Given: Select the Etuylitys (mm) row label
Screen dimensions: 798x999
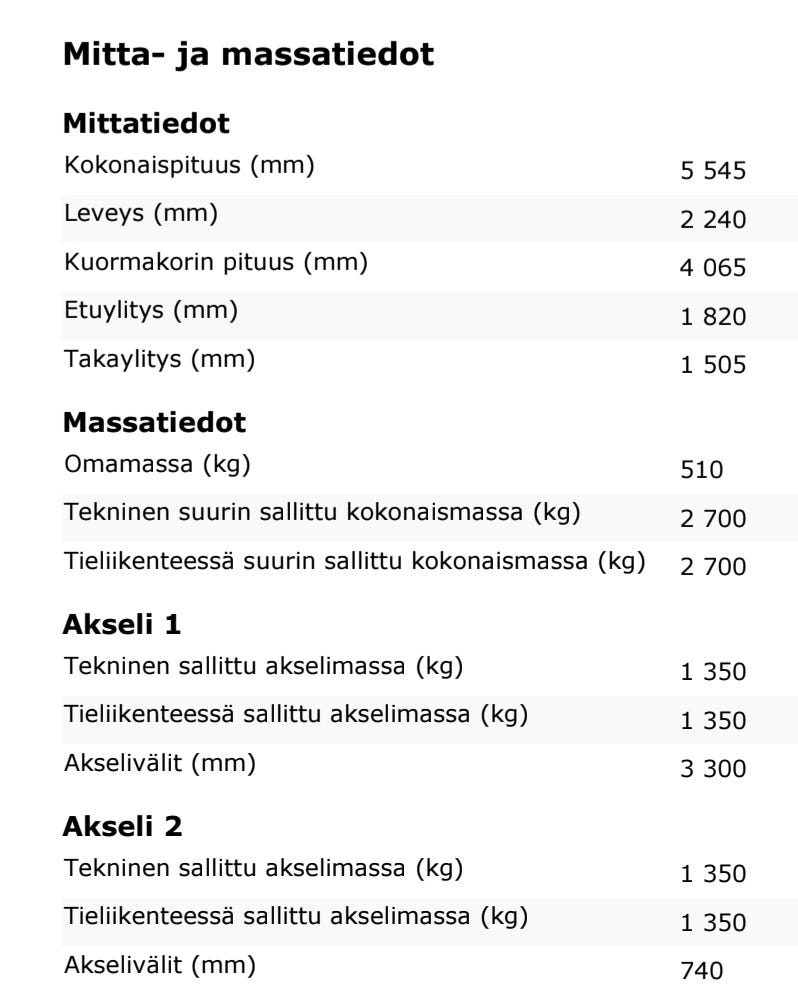Looking at the screenshot, I should (x=151, y=311).
